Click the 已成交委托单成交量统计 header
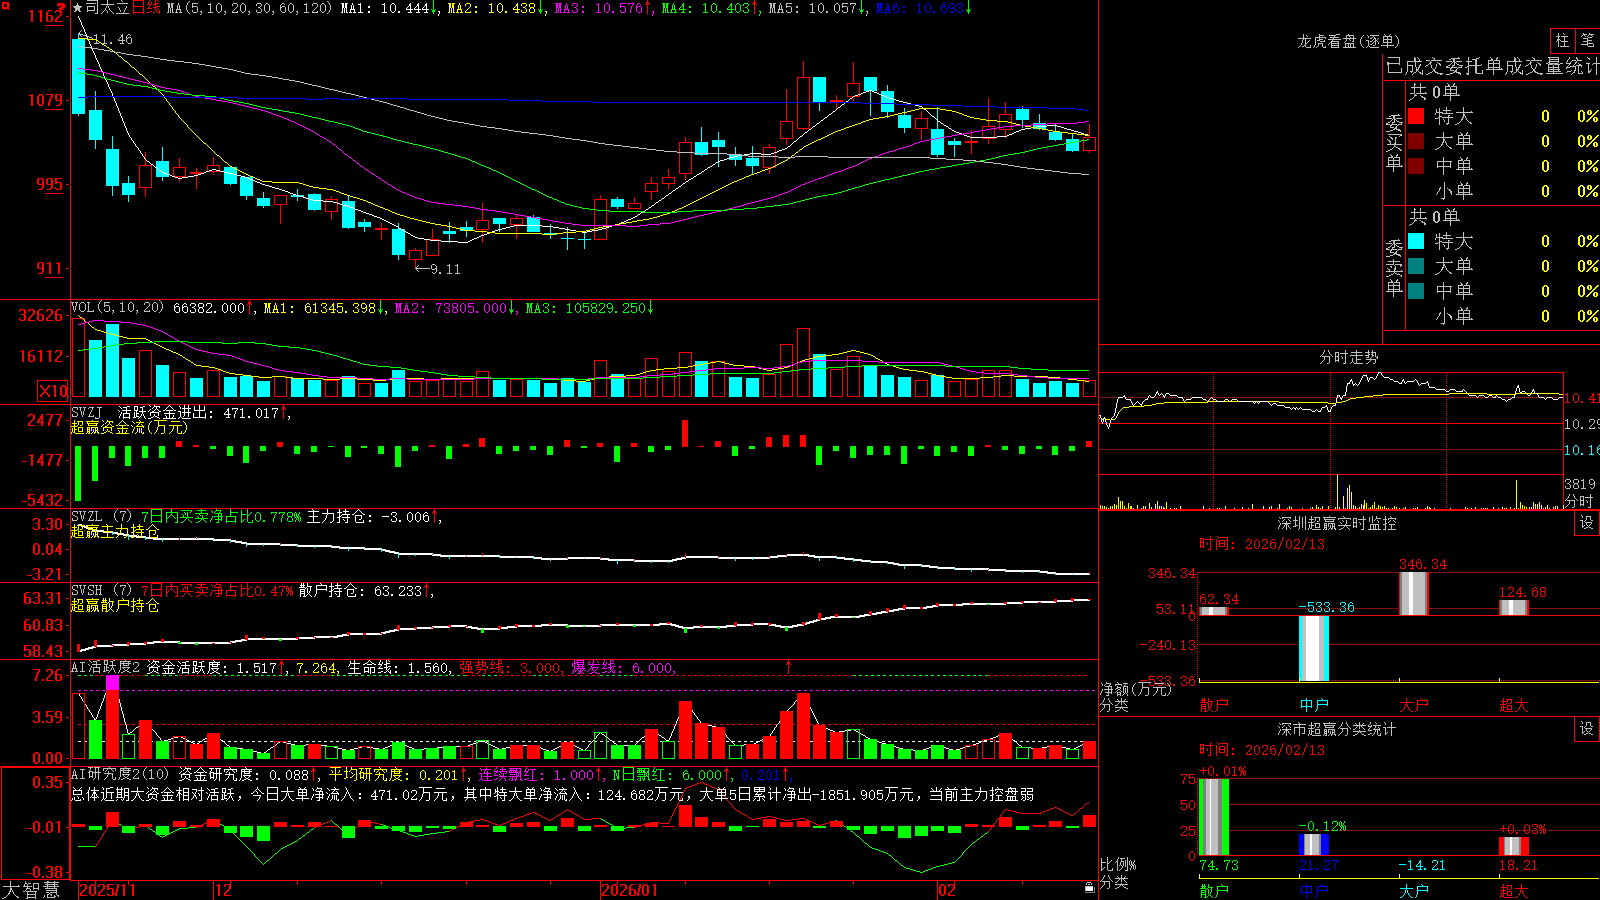Image resolution: width=1600 pixels, height=900 pixels. point(1492,66)
